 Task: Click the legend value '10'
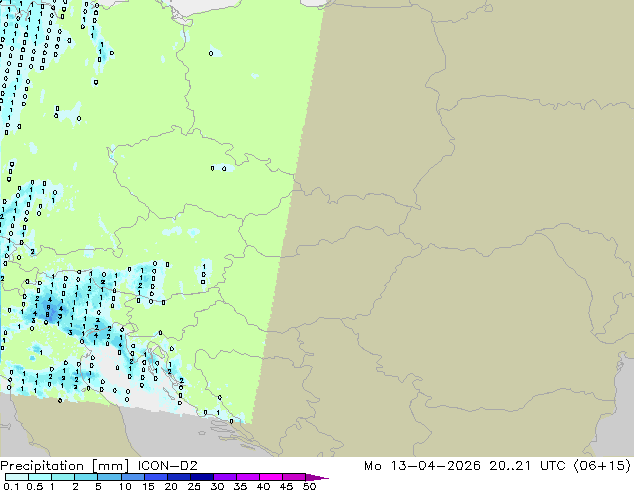125,486
